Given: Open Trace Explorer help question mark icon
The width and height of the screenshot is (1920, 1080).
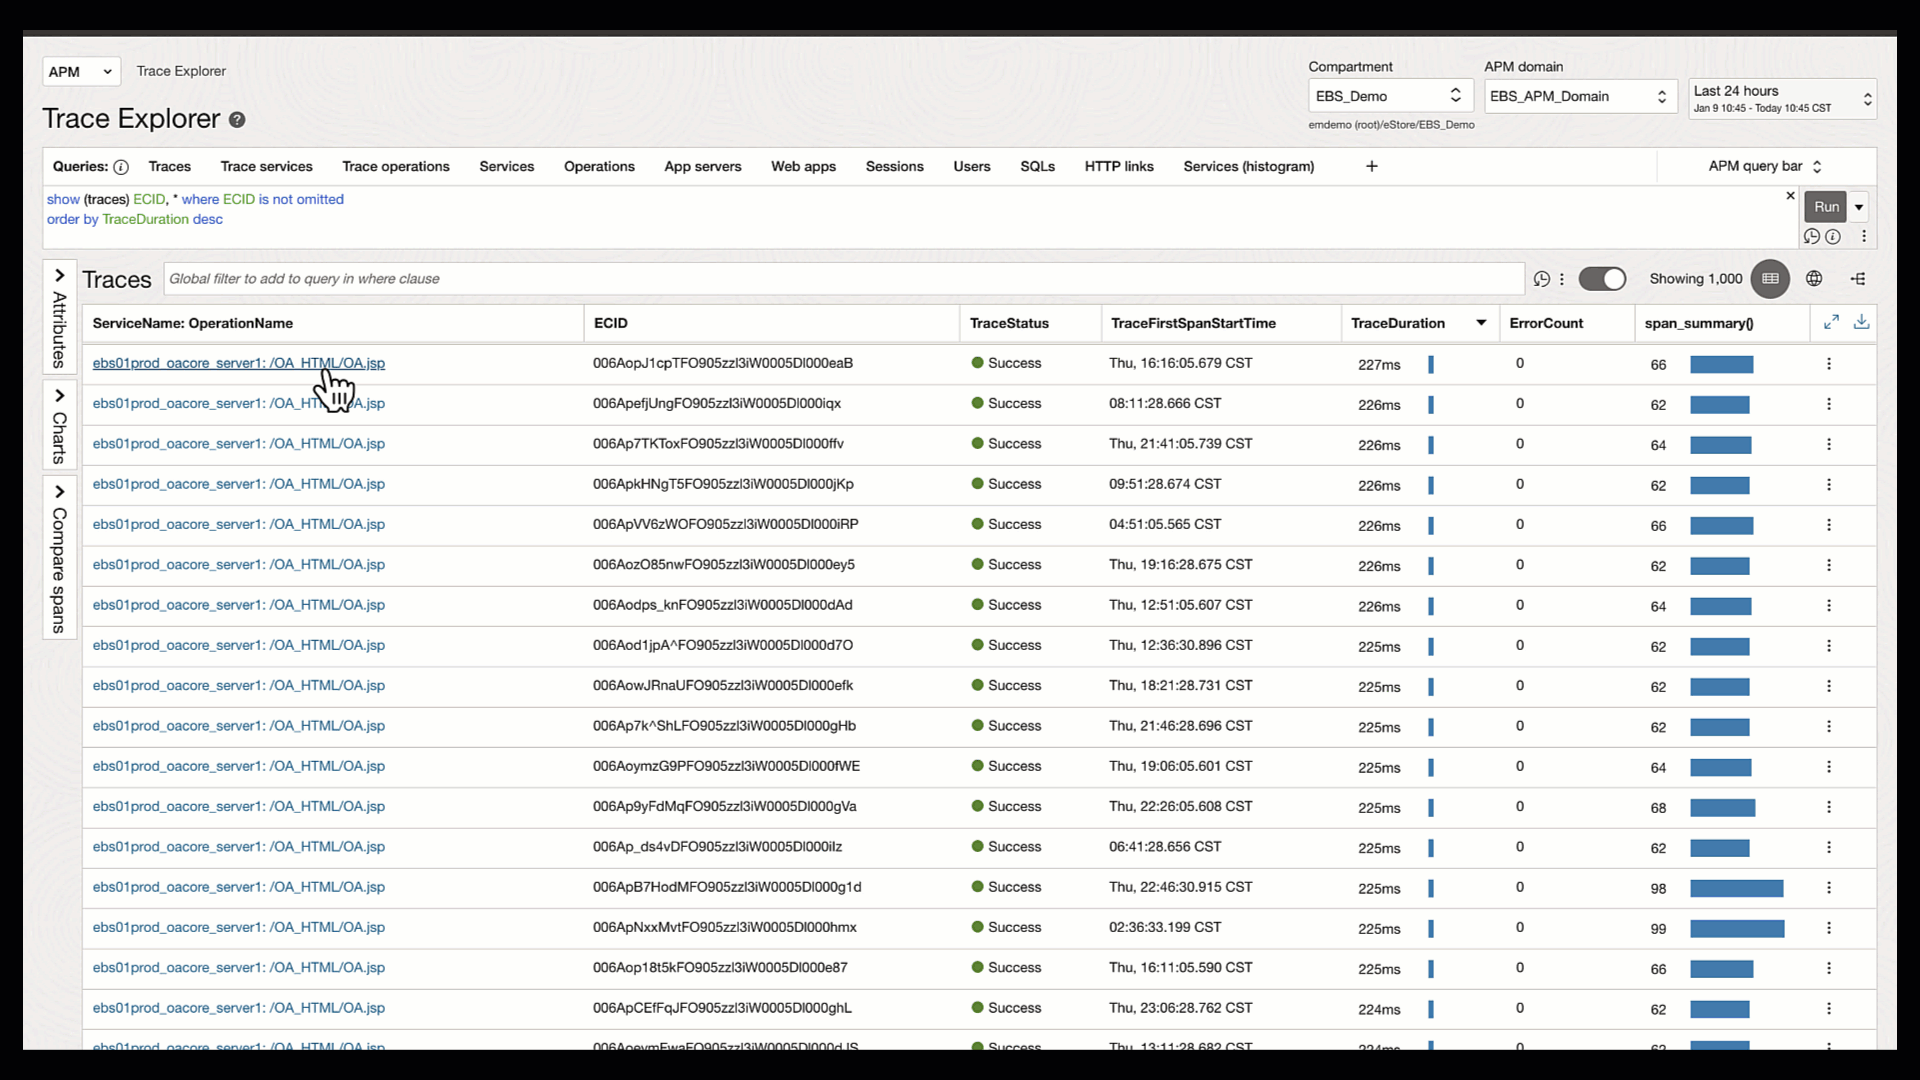Looking at the screenshot, I should click(237, 120).
